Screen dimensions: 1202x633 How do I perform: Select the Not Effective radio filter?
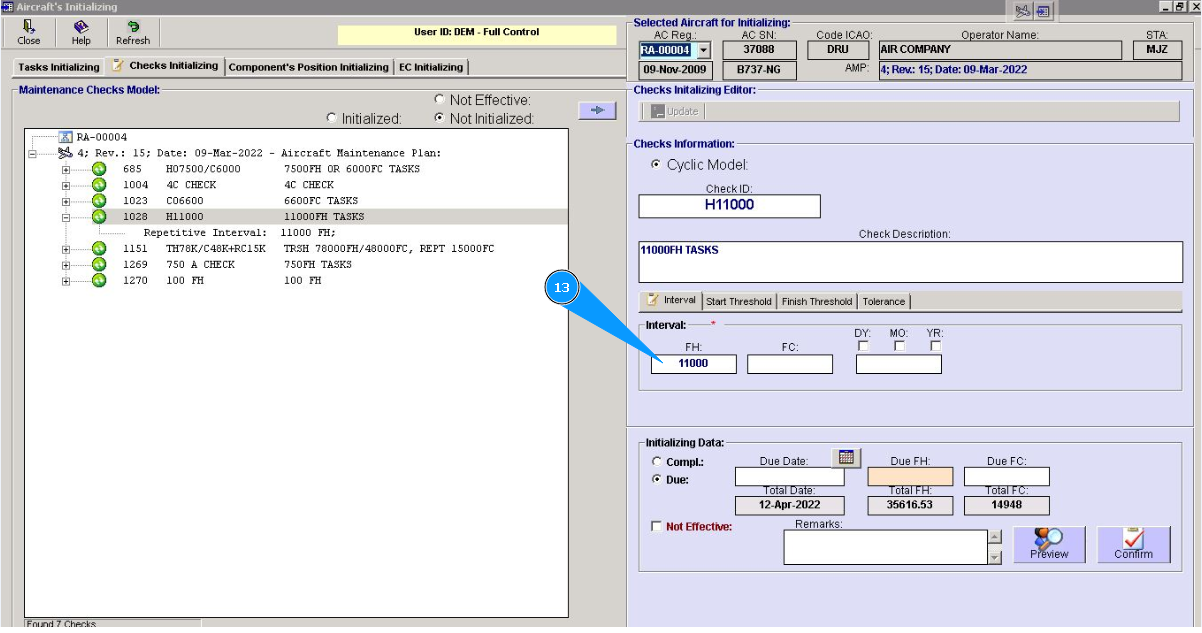click(x=440, y=100)
